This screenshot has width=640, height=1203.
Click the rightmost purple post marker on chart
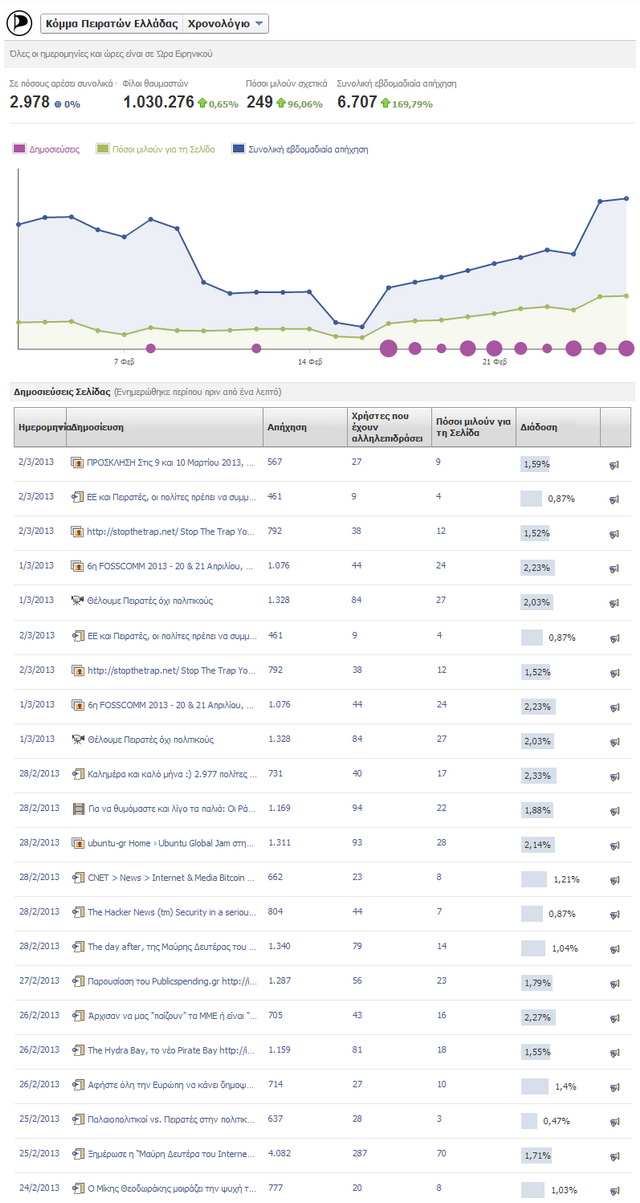(x=626, y=348)
